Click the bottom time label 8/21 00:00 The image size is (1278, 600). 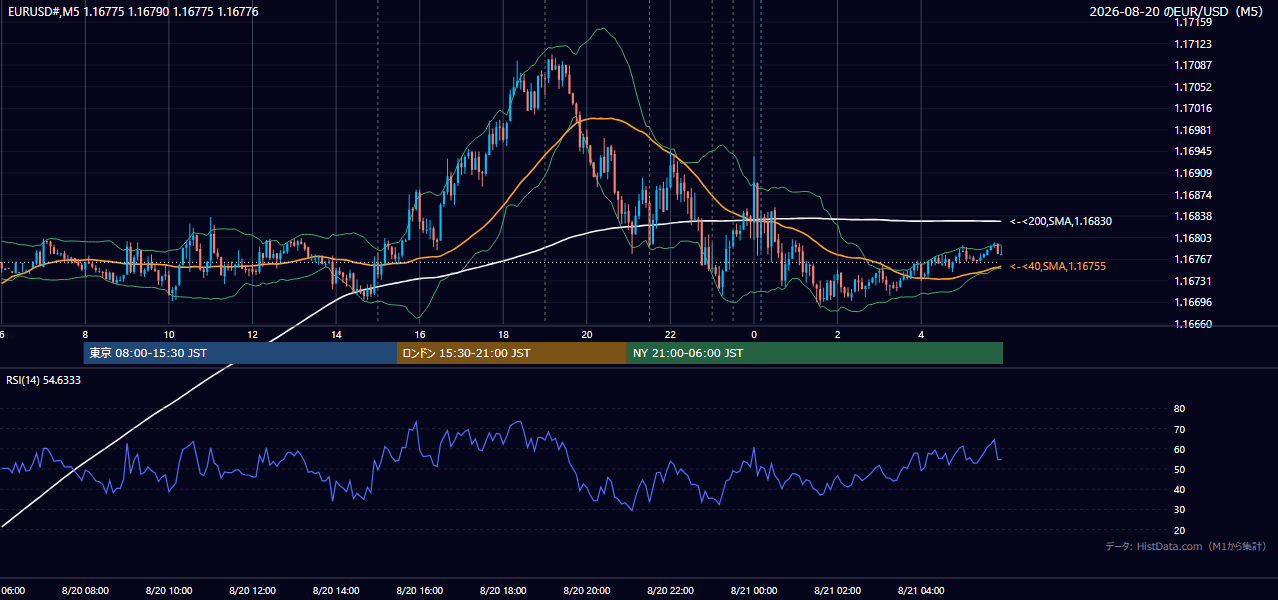coord(754,591)
